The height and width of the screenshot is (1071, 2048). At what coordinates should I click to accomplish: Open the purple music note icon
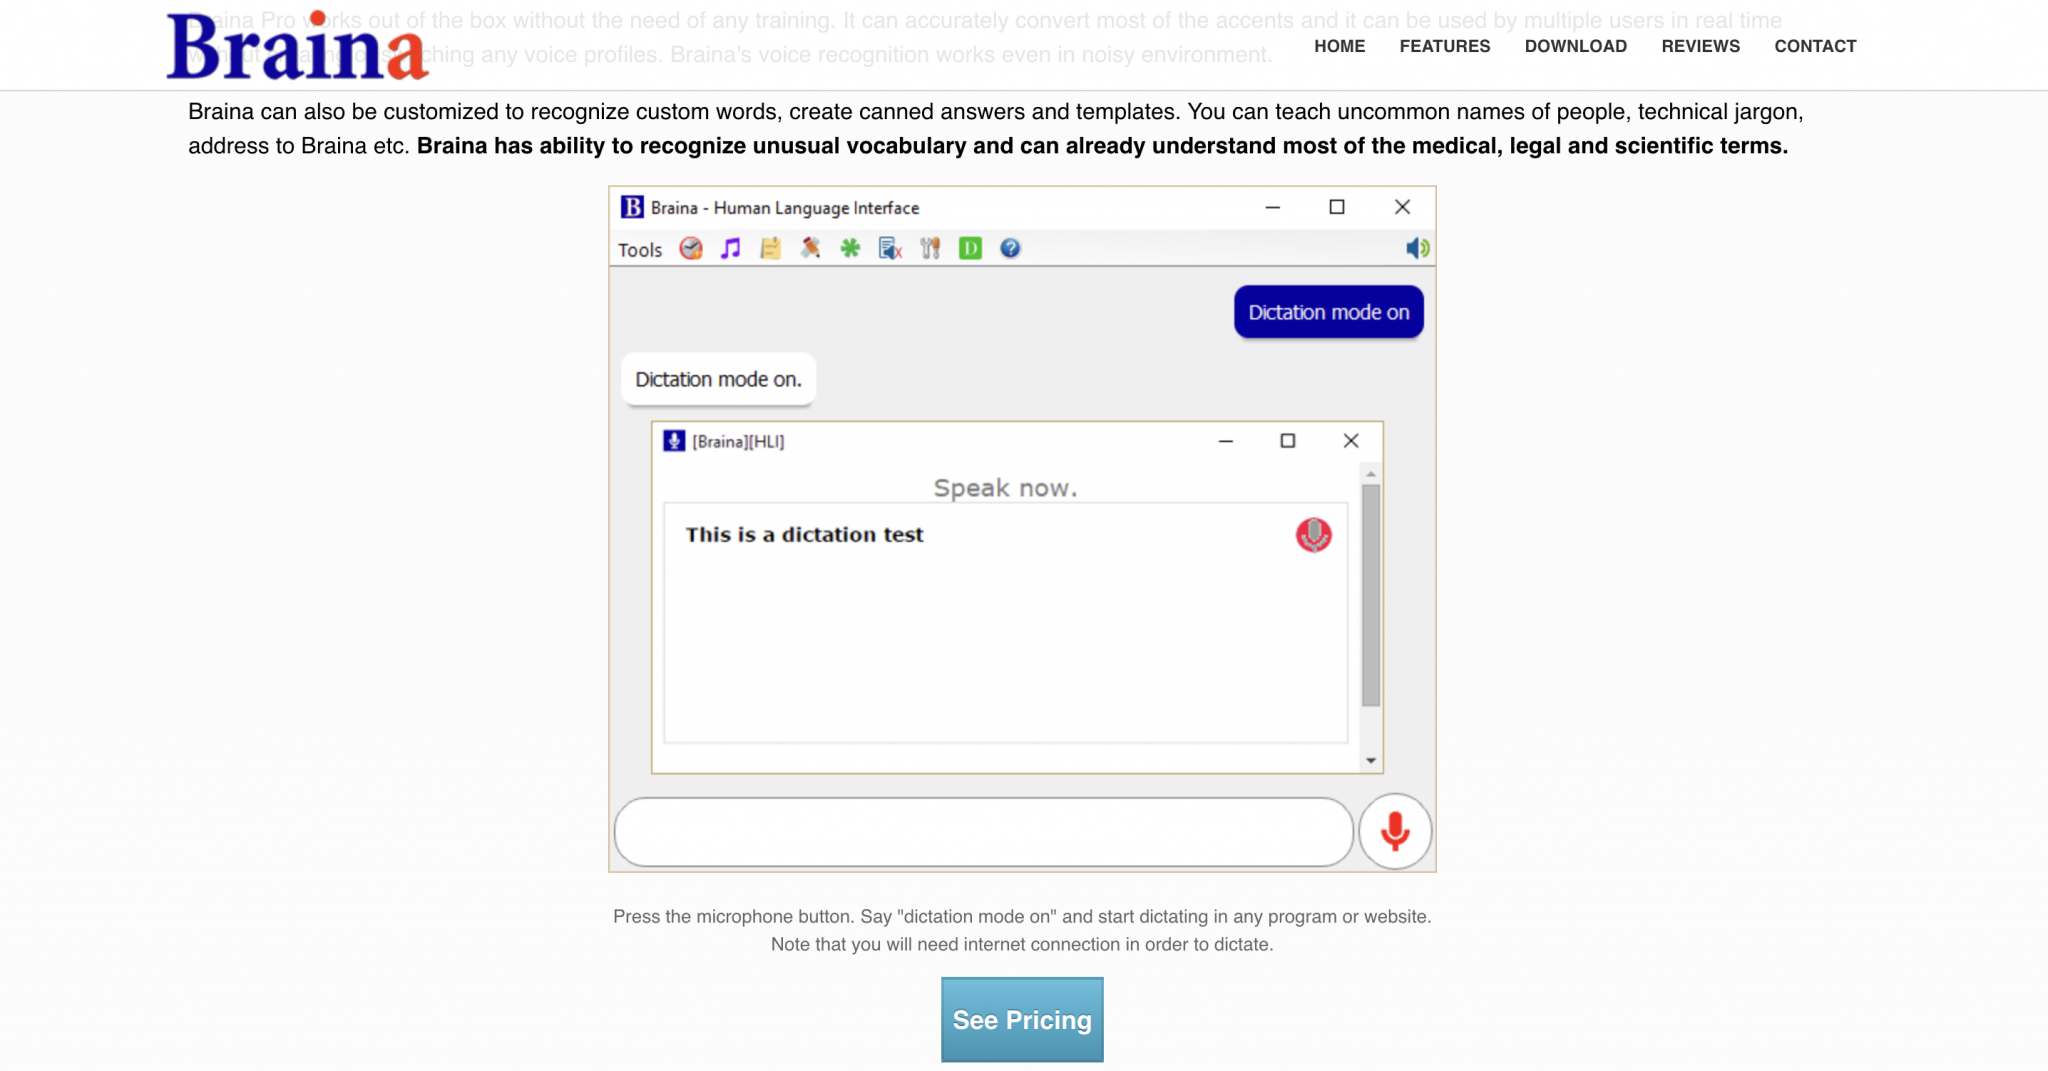pos(731,248)
